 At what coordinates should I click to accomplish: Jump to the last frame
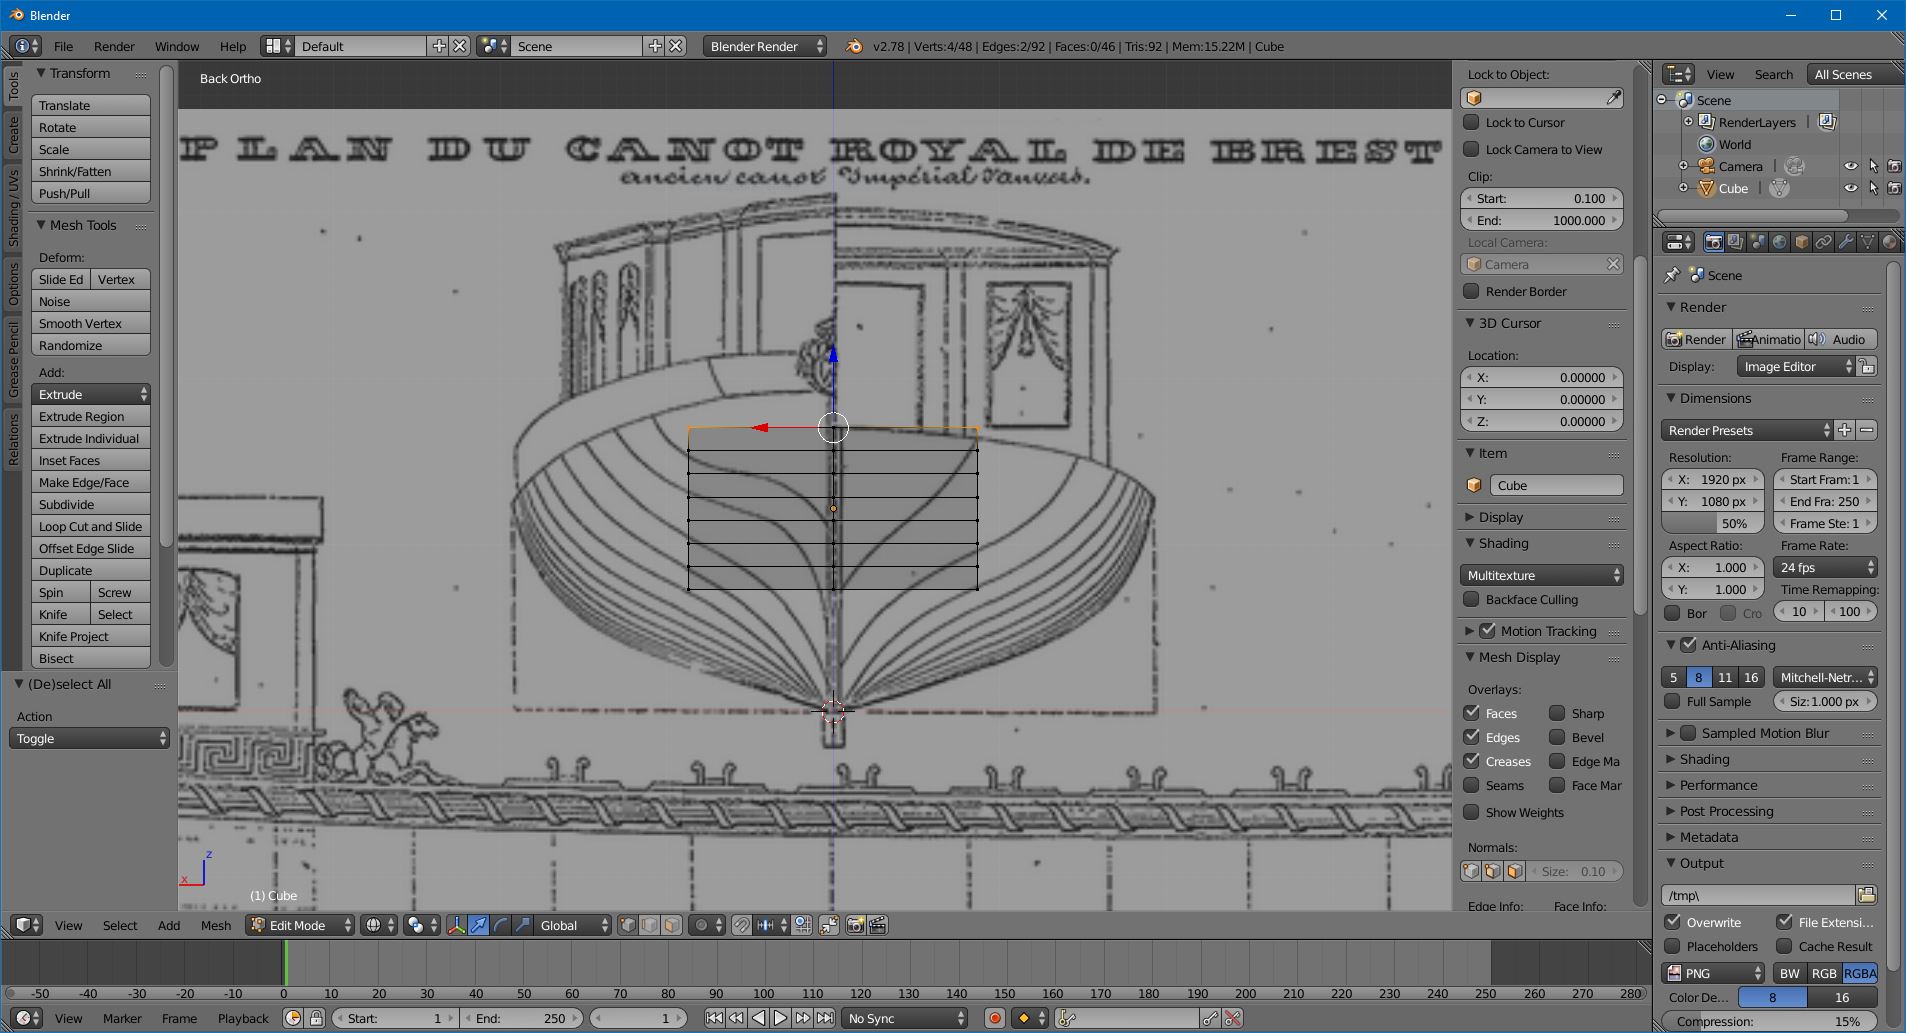[x=824, y=1018]
